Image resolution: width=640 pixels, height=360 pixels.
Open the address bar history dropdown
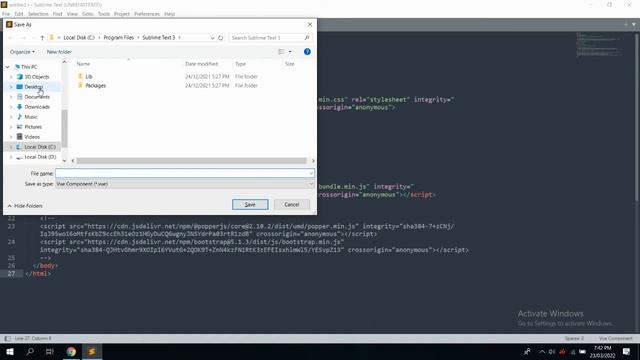click(x=212, y=38)
